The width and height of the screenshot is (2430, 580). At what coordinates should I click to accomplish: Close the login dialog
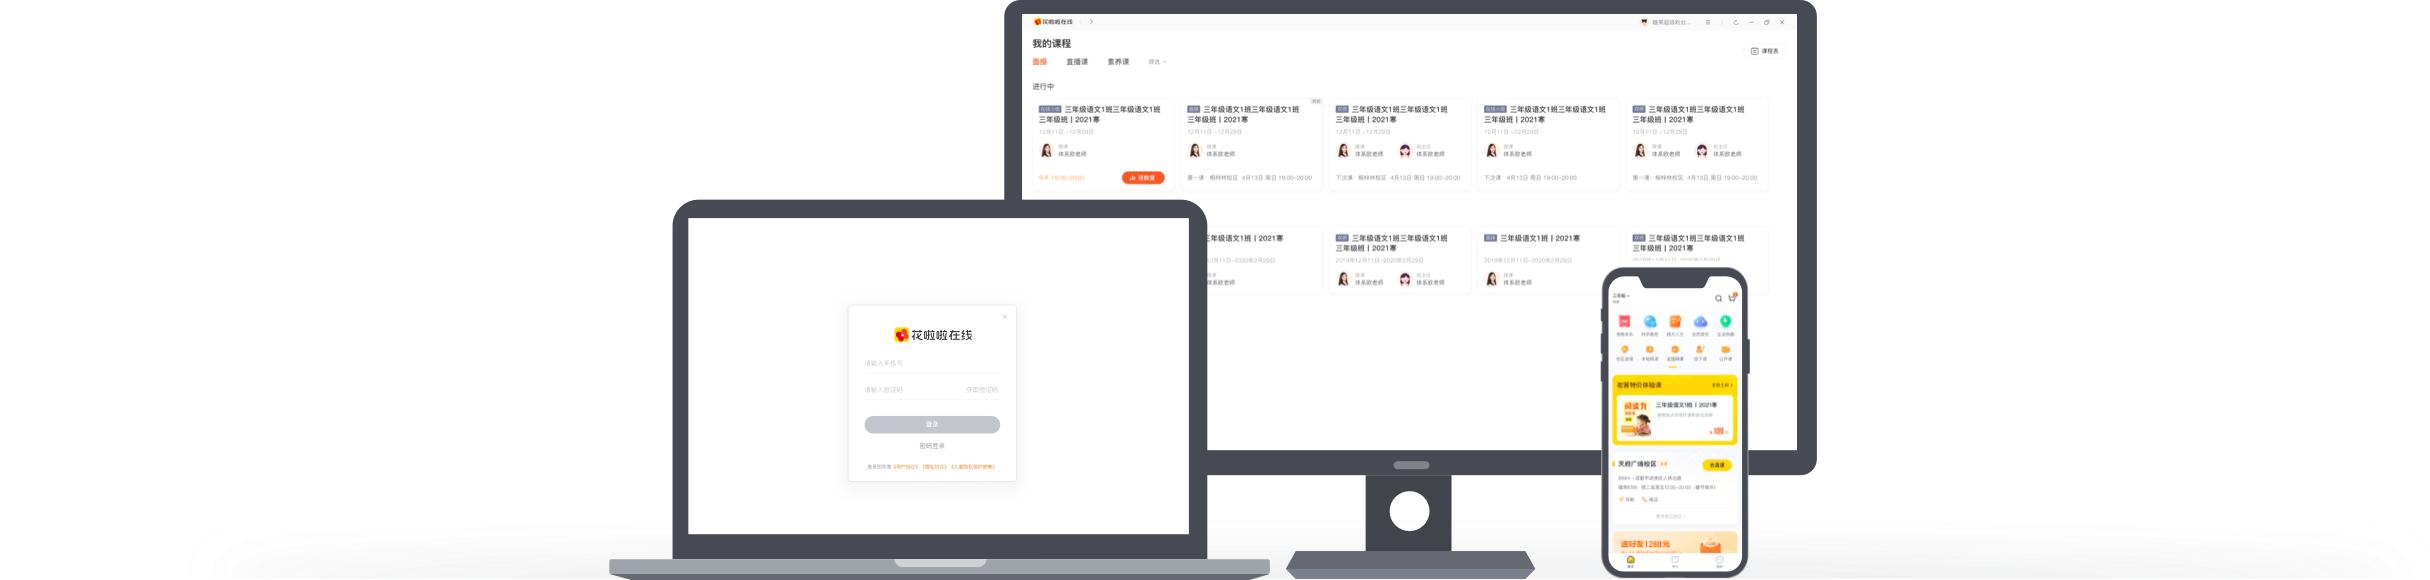pos(1005,317)
